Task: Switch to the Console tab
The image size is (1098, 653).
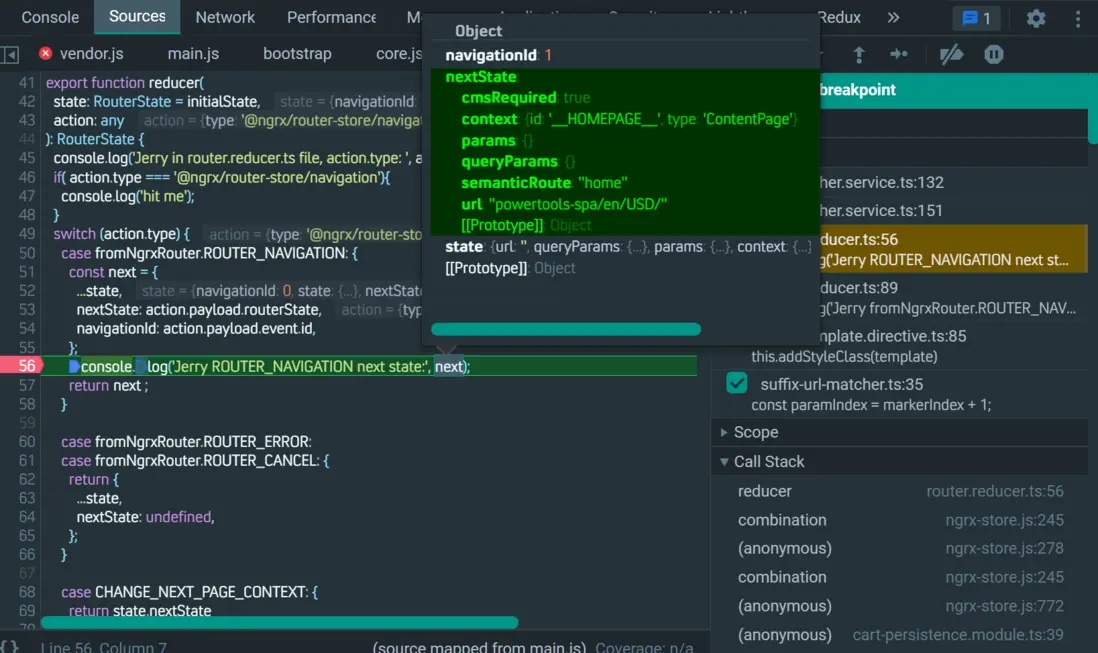Action: [50, 17]
